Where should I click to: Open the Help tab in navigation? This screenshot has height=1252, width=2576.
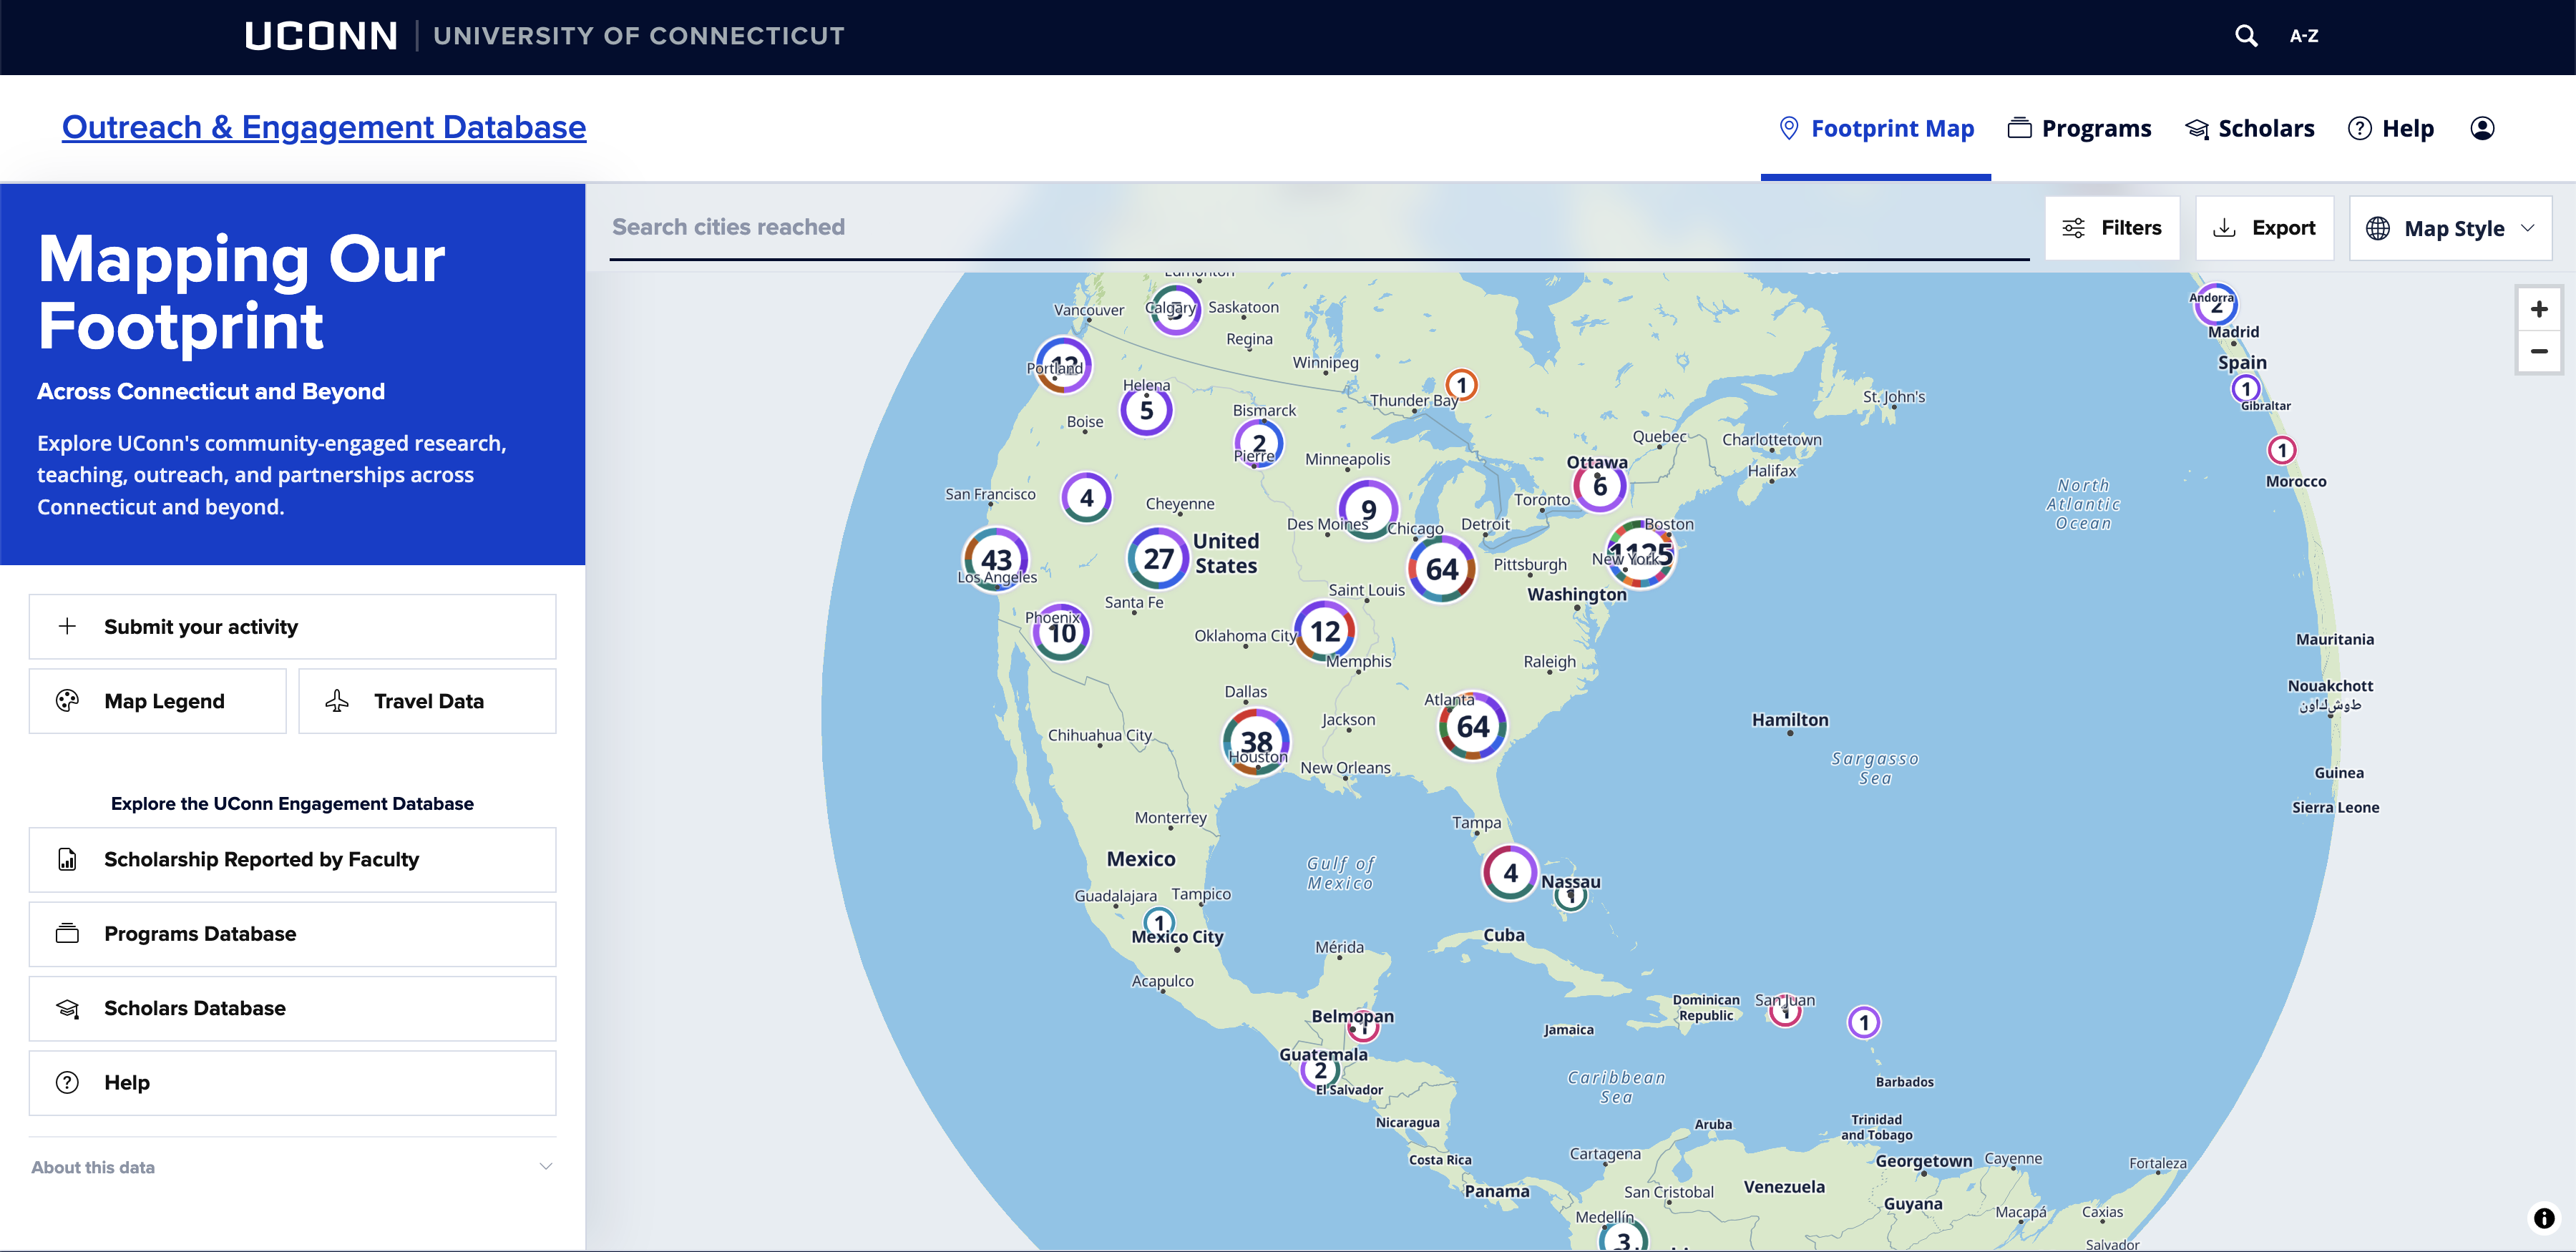(2391, 128)
